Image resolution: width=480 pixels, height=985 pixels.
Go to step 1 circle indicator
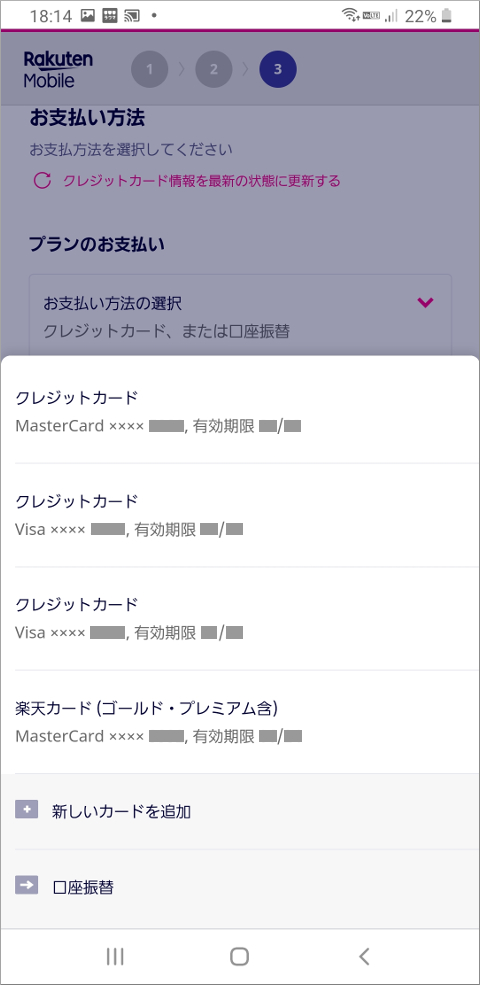(x=150, y=69)
